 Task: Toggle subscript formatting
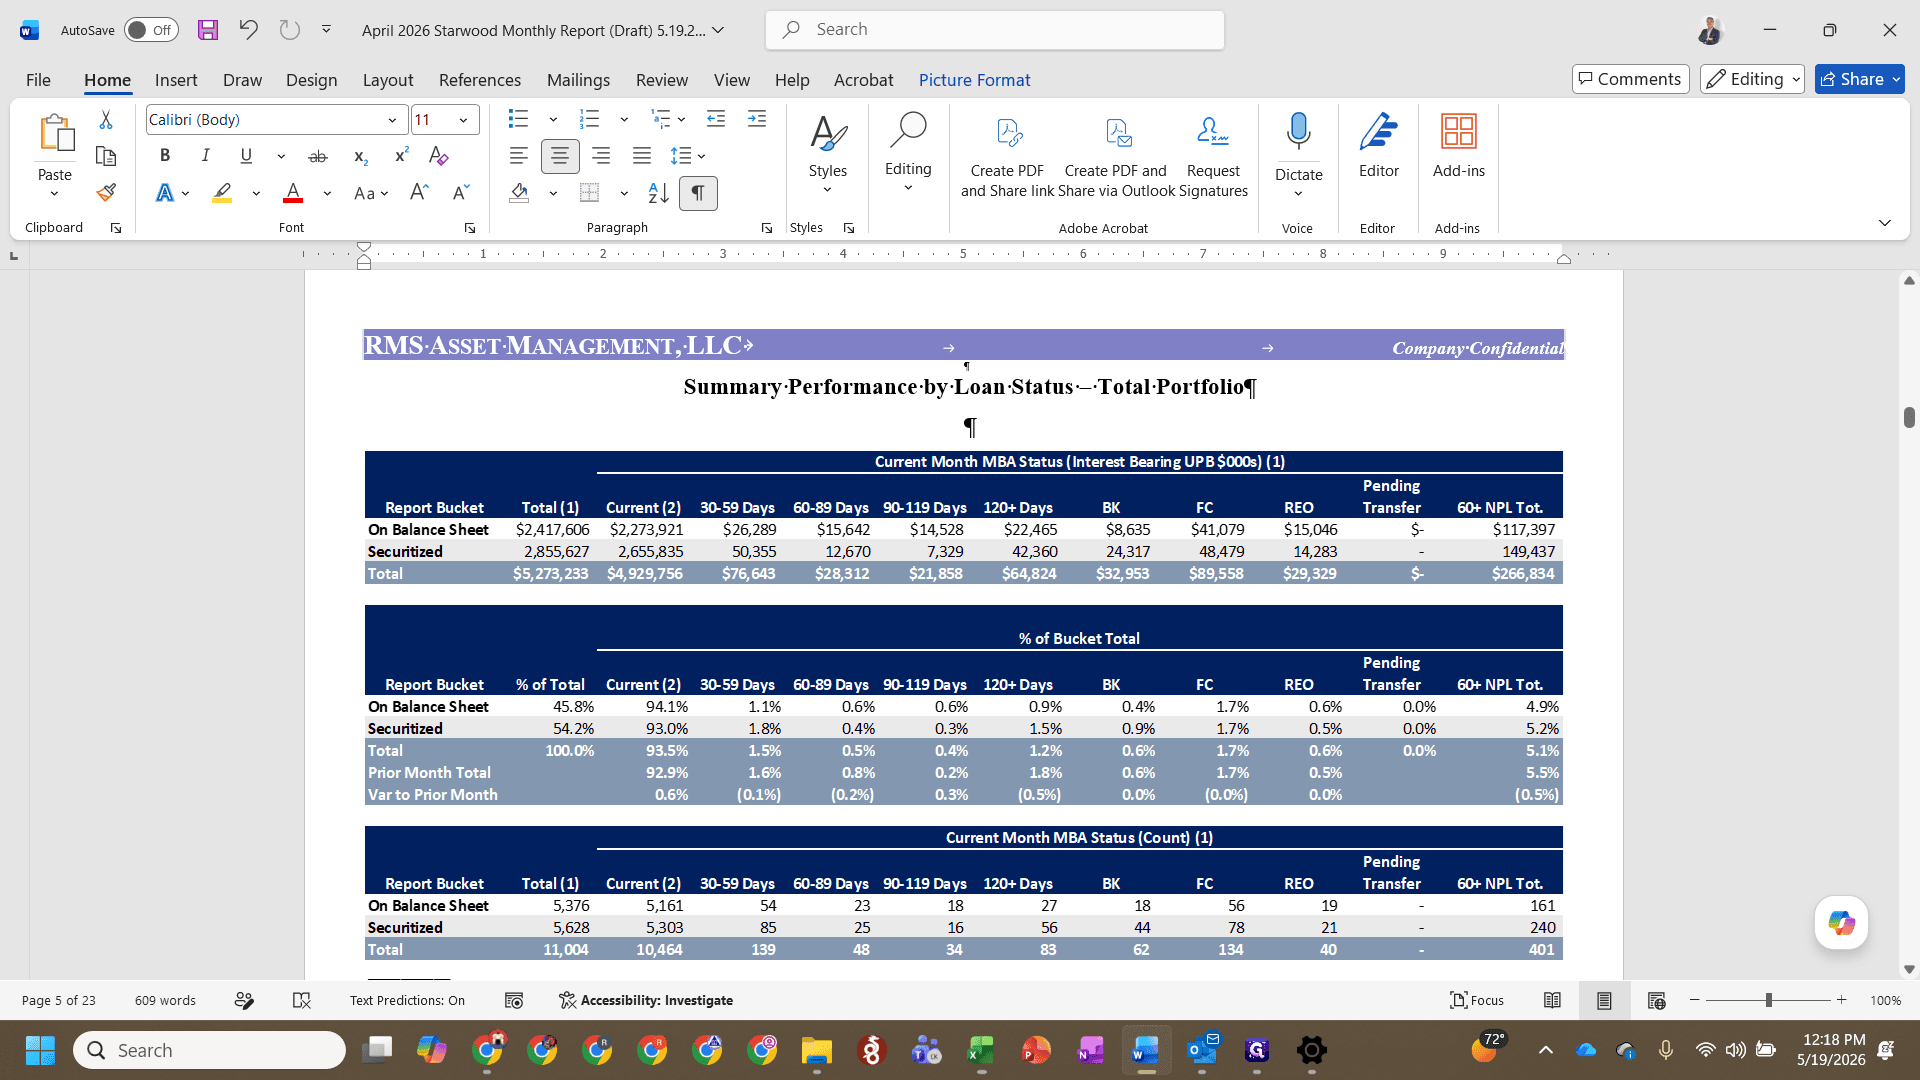pos(361,156)
